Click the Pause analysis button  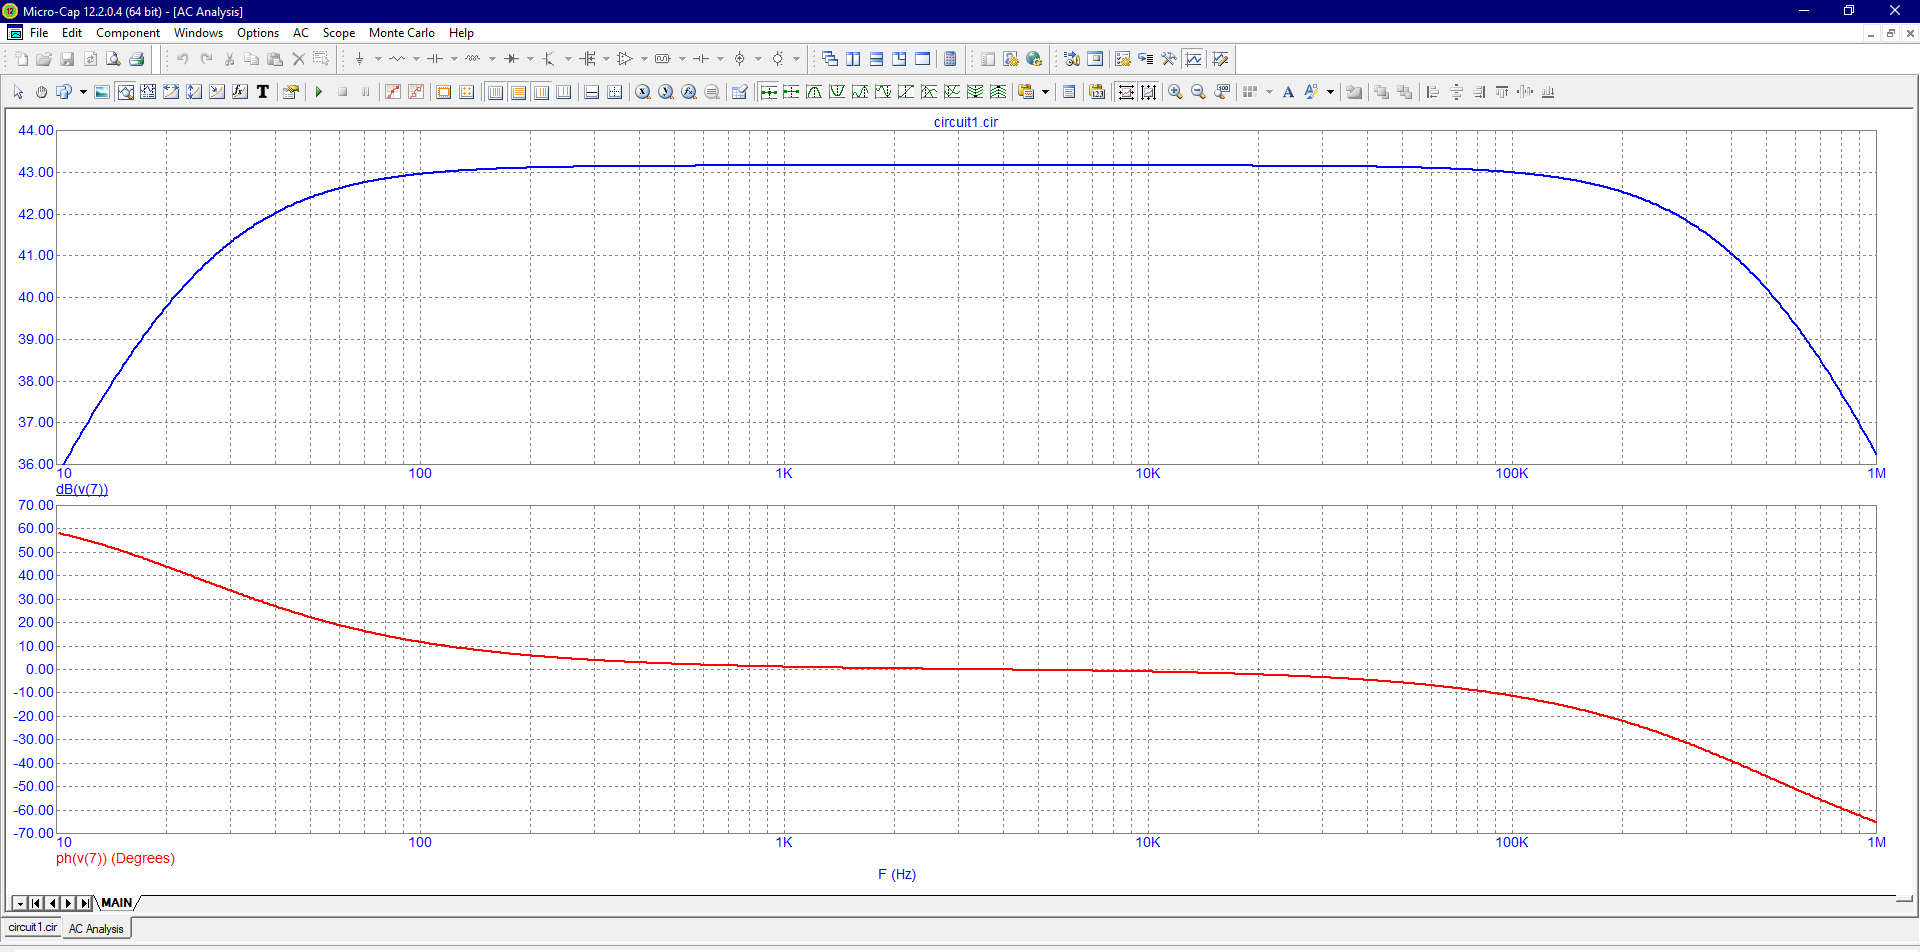[x=365, y=92]
